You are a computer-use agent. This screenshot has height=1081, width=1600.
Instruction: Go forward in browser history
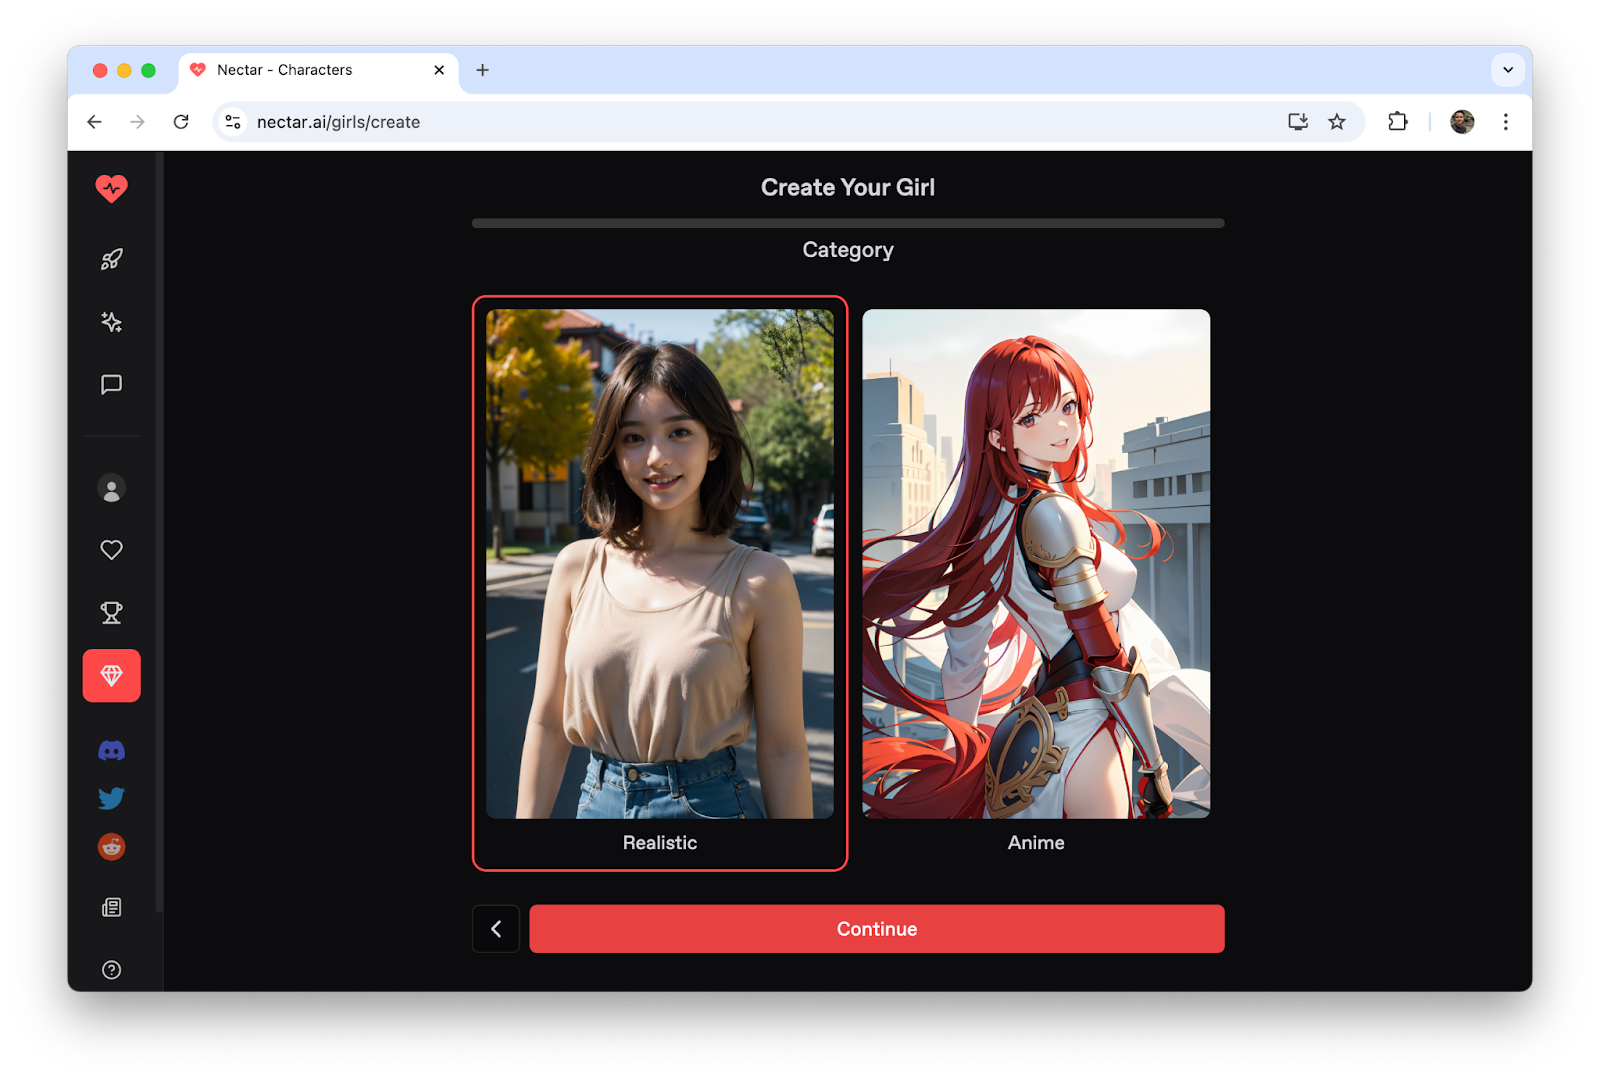[137, 122]
